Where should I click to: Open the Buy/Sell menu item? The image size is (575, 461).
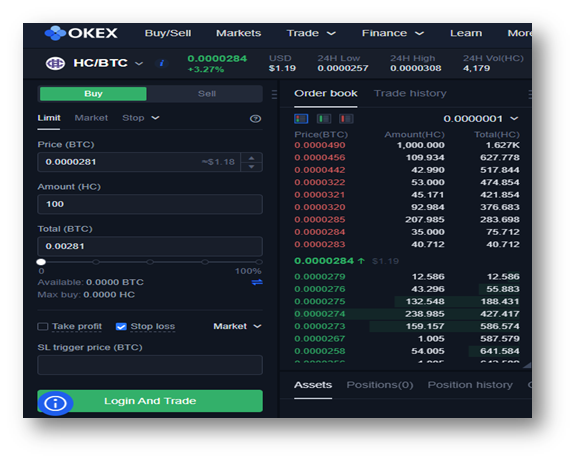(x=168, y=33)
